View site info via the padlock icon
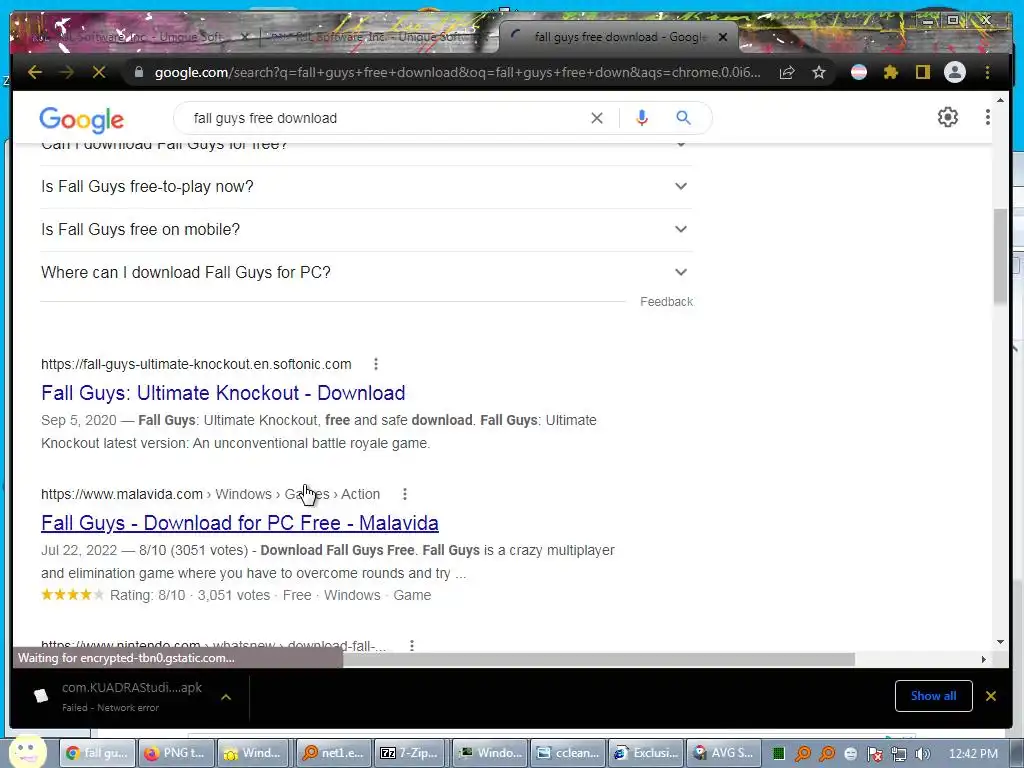Image resolution: width=1024 pixels, height=768 pixels. [x=138, y=72]
